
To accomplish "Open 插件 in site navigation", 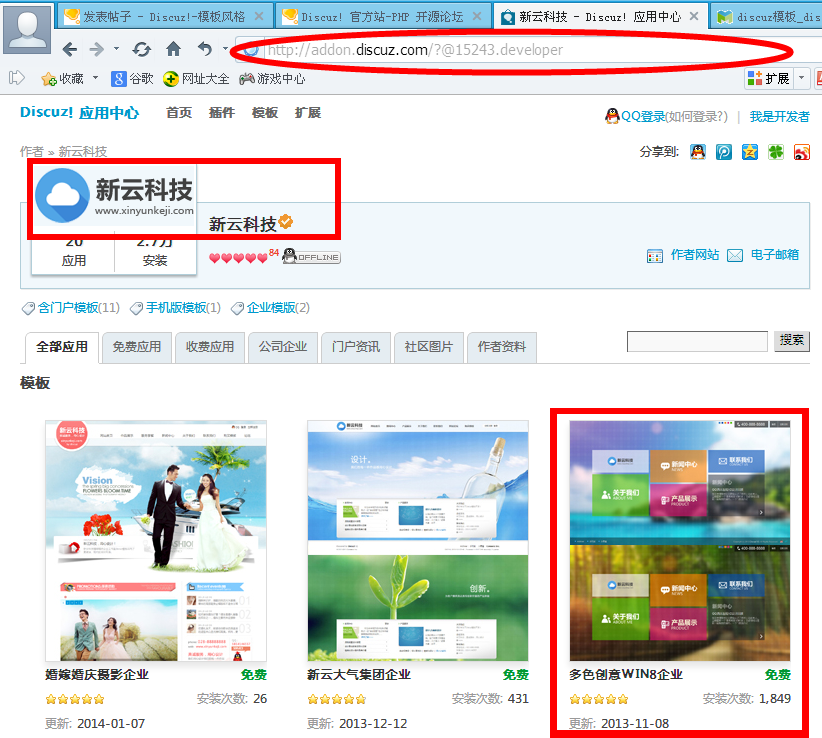I will [222, 113].
